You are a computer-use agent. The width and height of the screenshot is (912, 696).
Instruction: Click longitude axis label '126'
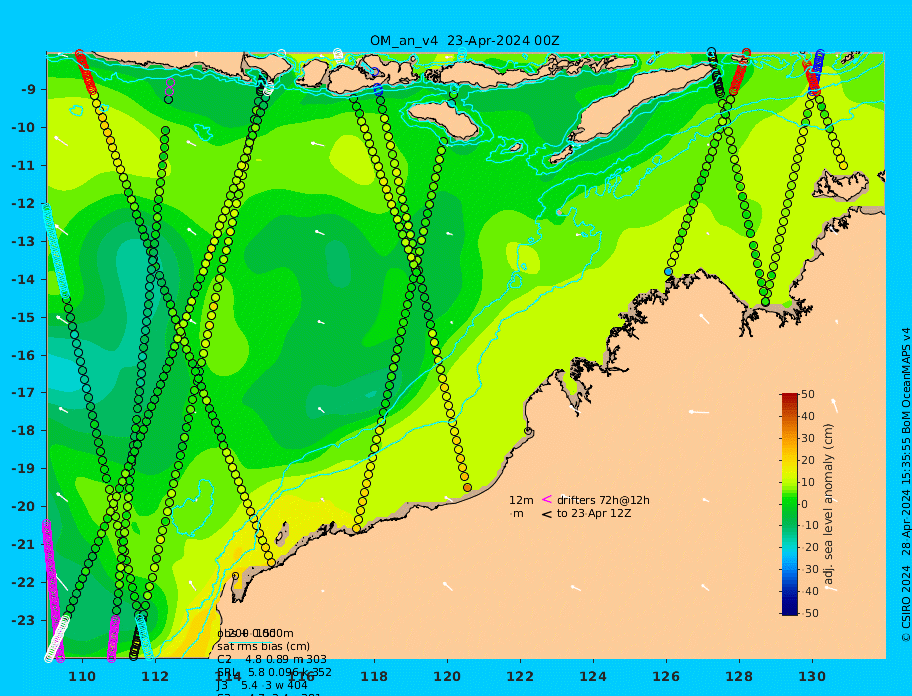[x=666, y=677]
